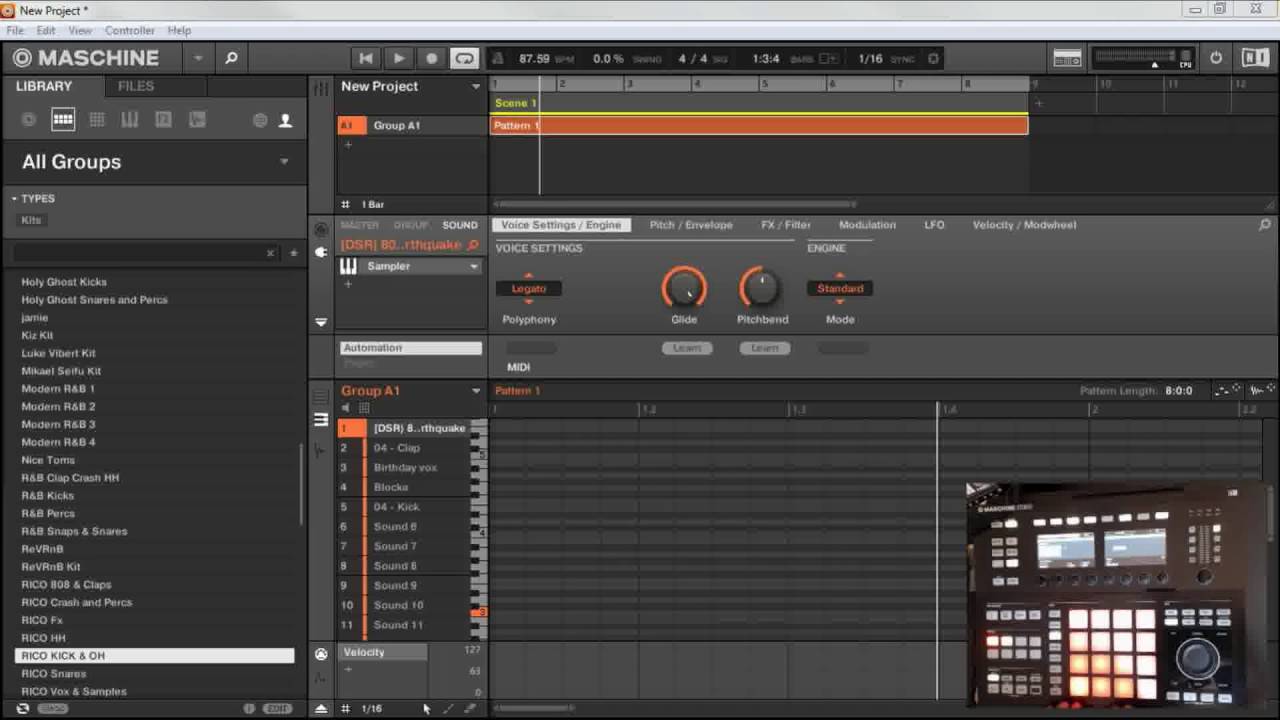The image size is (1280, 720).
Task: Toggle the loop button in transport
Action: [464, 58]
